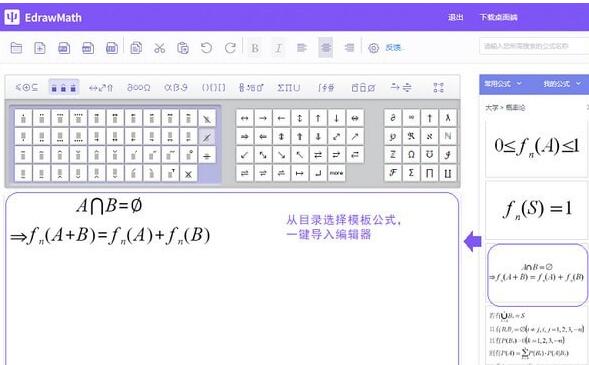Insert the summation Σ symbol

(411, 173)
